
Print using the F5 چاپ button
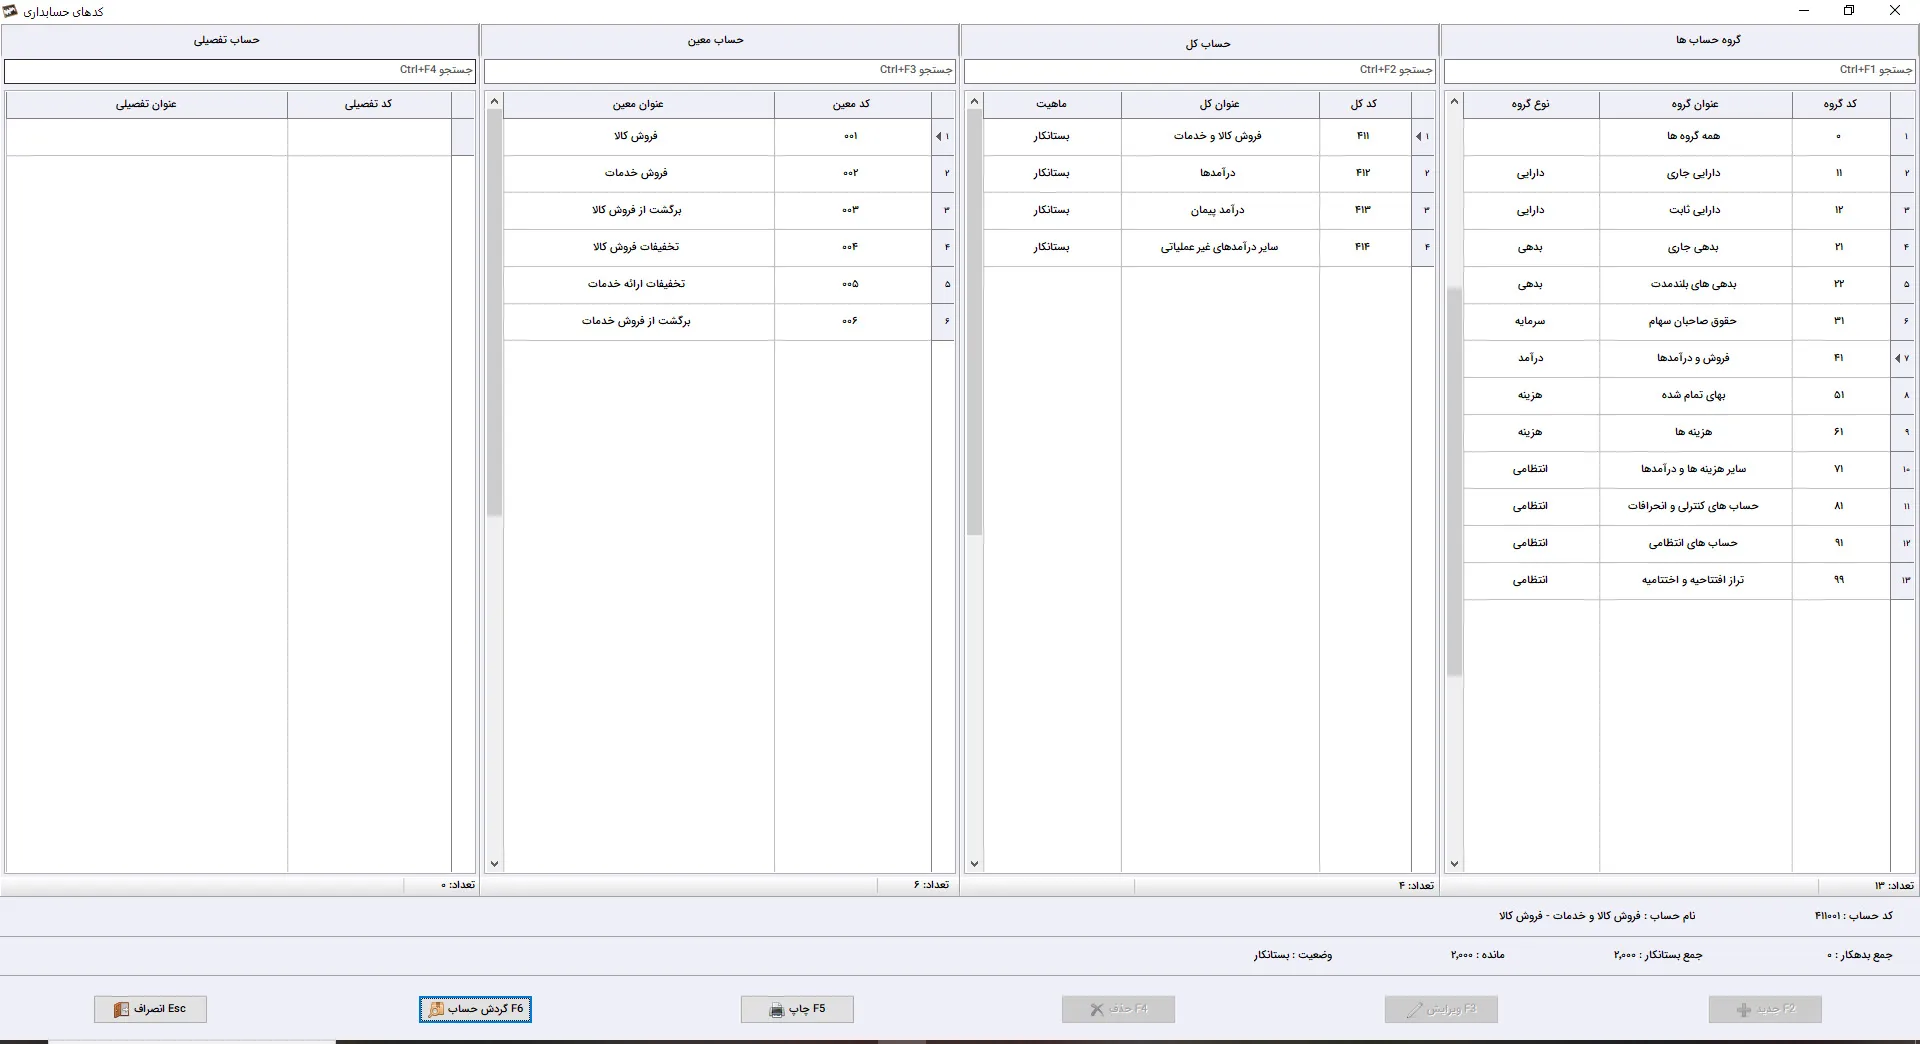click(x=797, y=1009)
